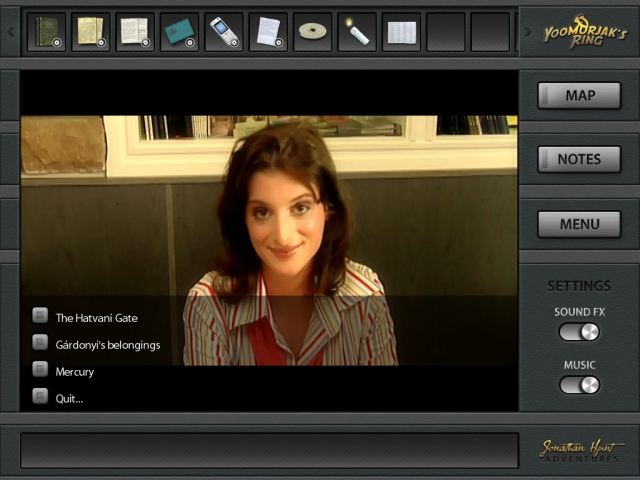Click the Menu button
This screenshot has width=640, height=480.
click(579, 224)
